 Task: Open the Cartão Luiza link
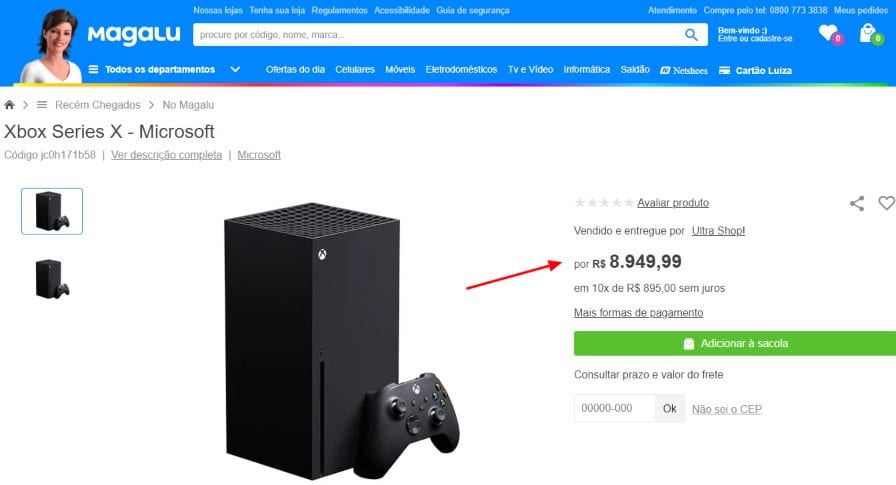tap(755, 70)
